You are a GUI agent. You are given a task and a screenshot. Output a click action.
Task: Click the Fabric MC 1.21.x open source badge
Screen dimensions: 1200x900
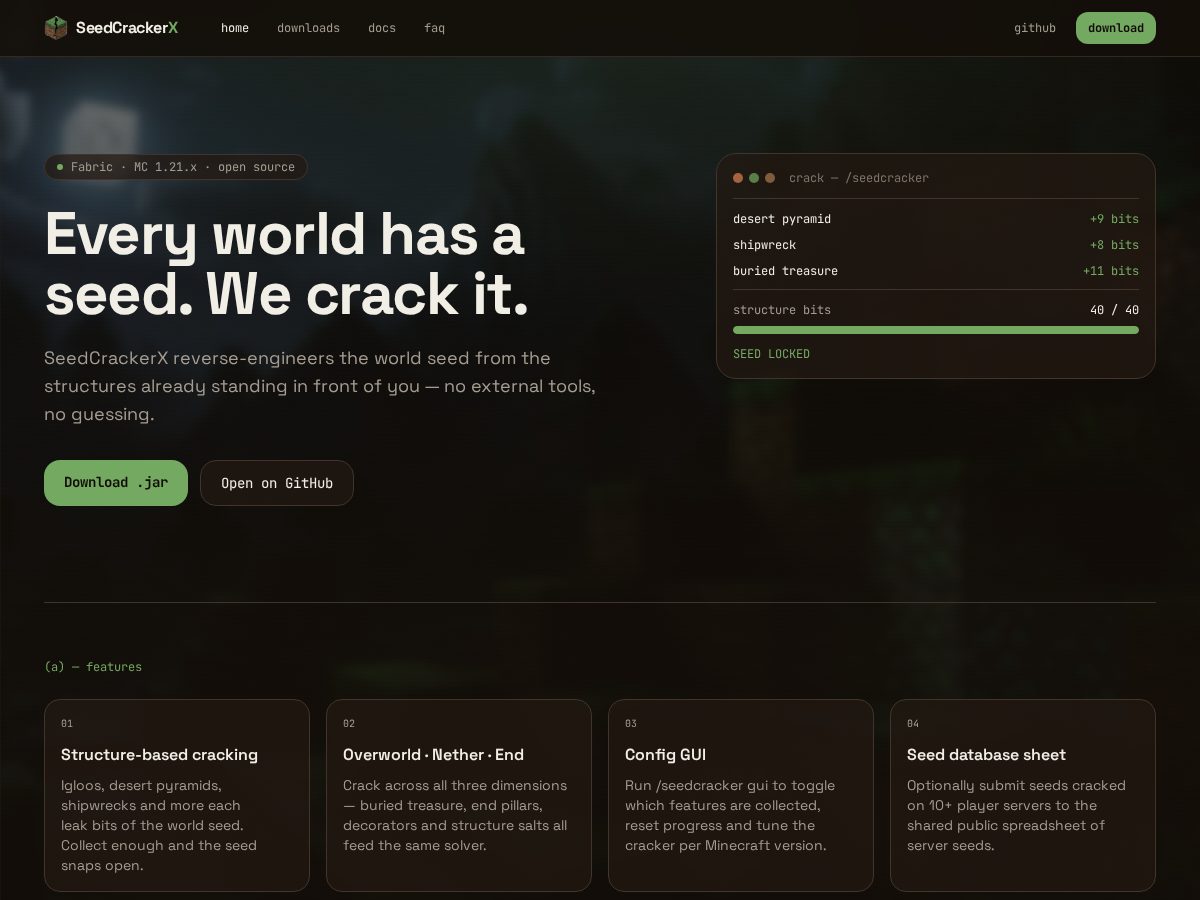176,167
